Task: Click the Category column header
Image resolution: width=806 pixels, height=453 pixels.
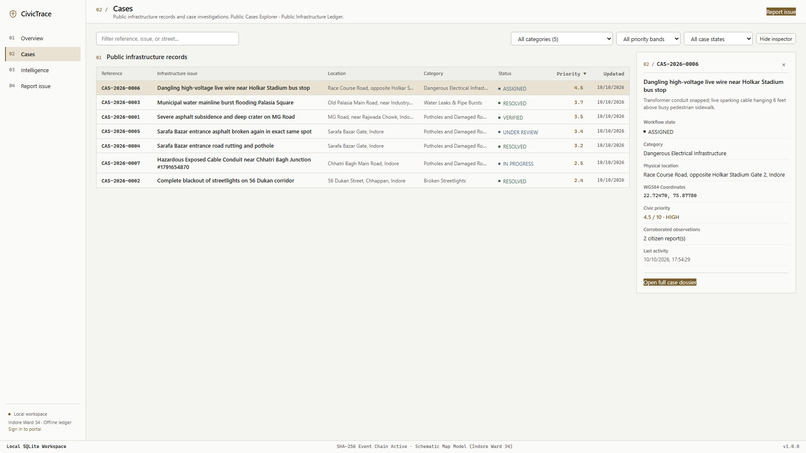Action: point(433,74)
